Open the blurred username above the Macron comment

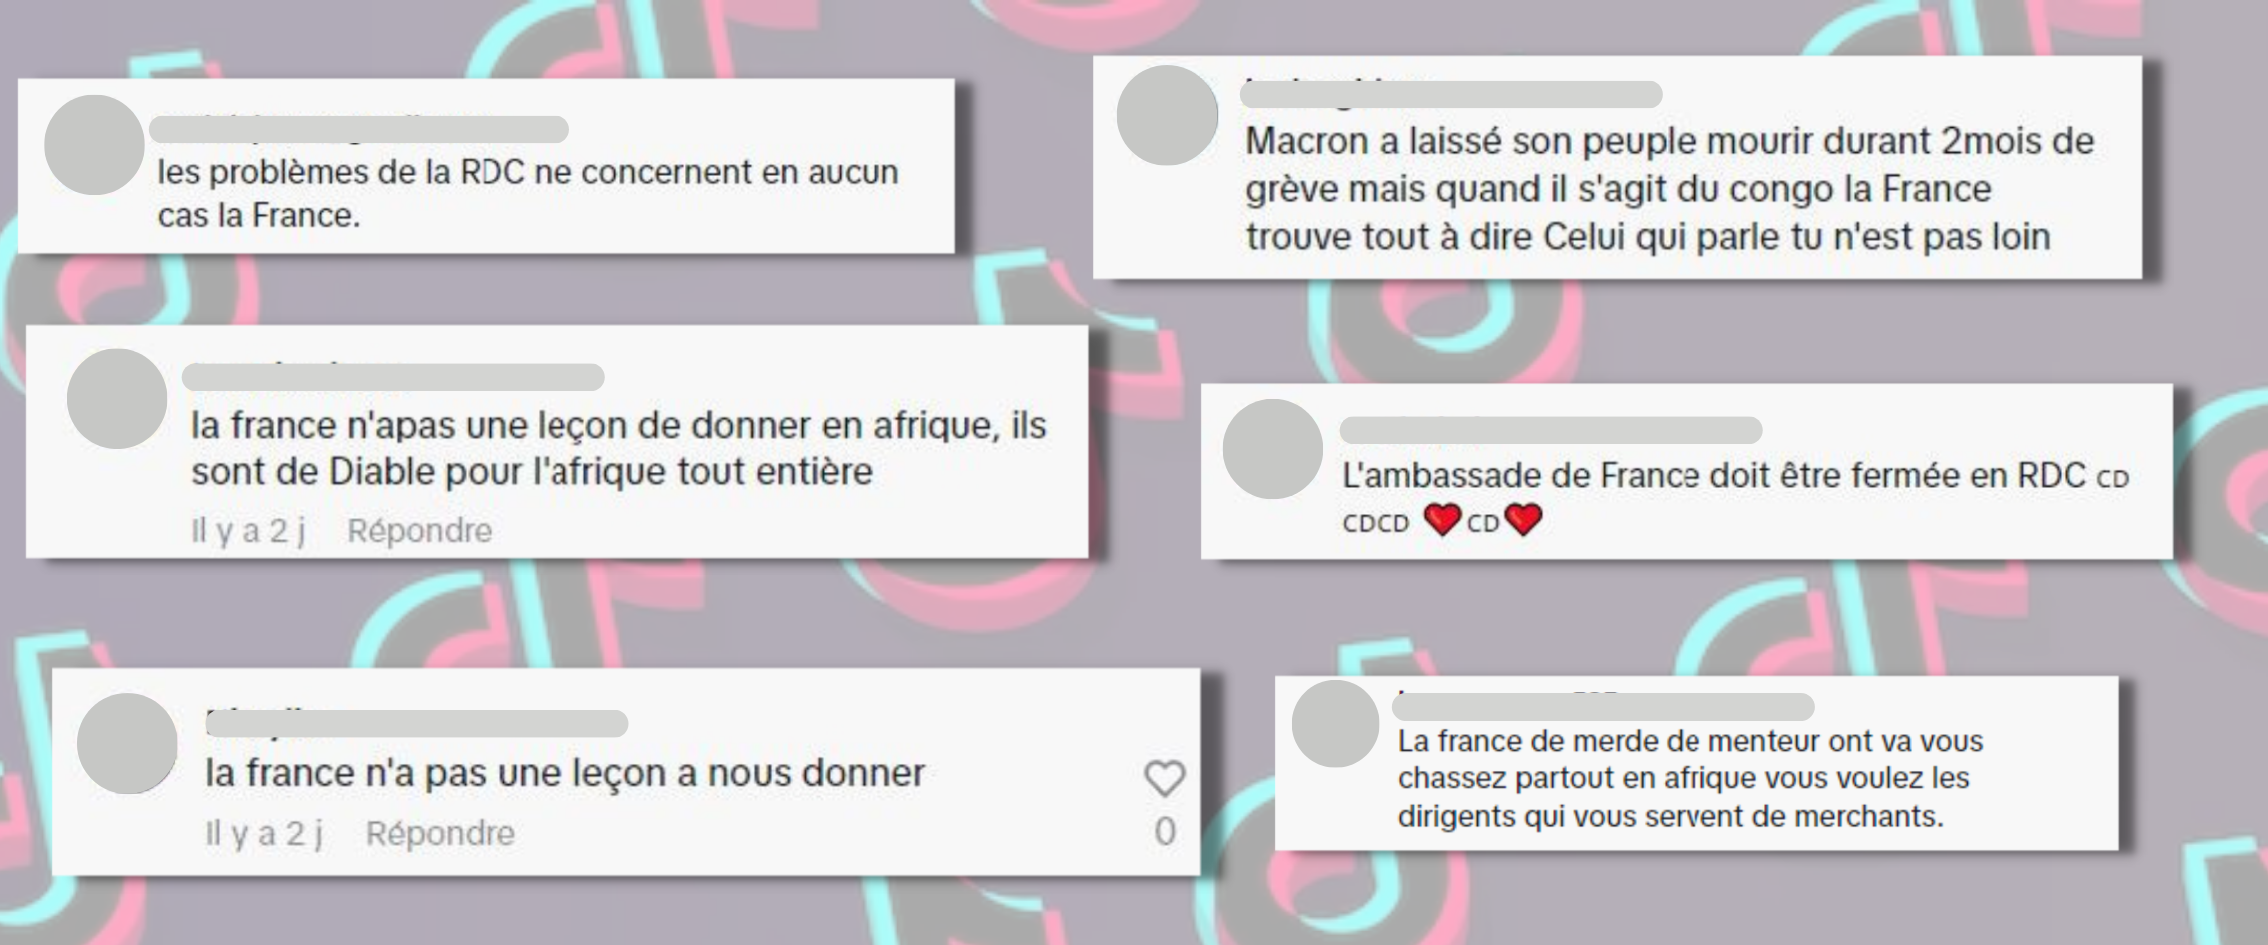coord(1451,94)
